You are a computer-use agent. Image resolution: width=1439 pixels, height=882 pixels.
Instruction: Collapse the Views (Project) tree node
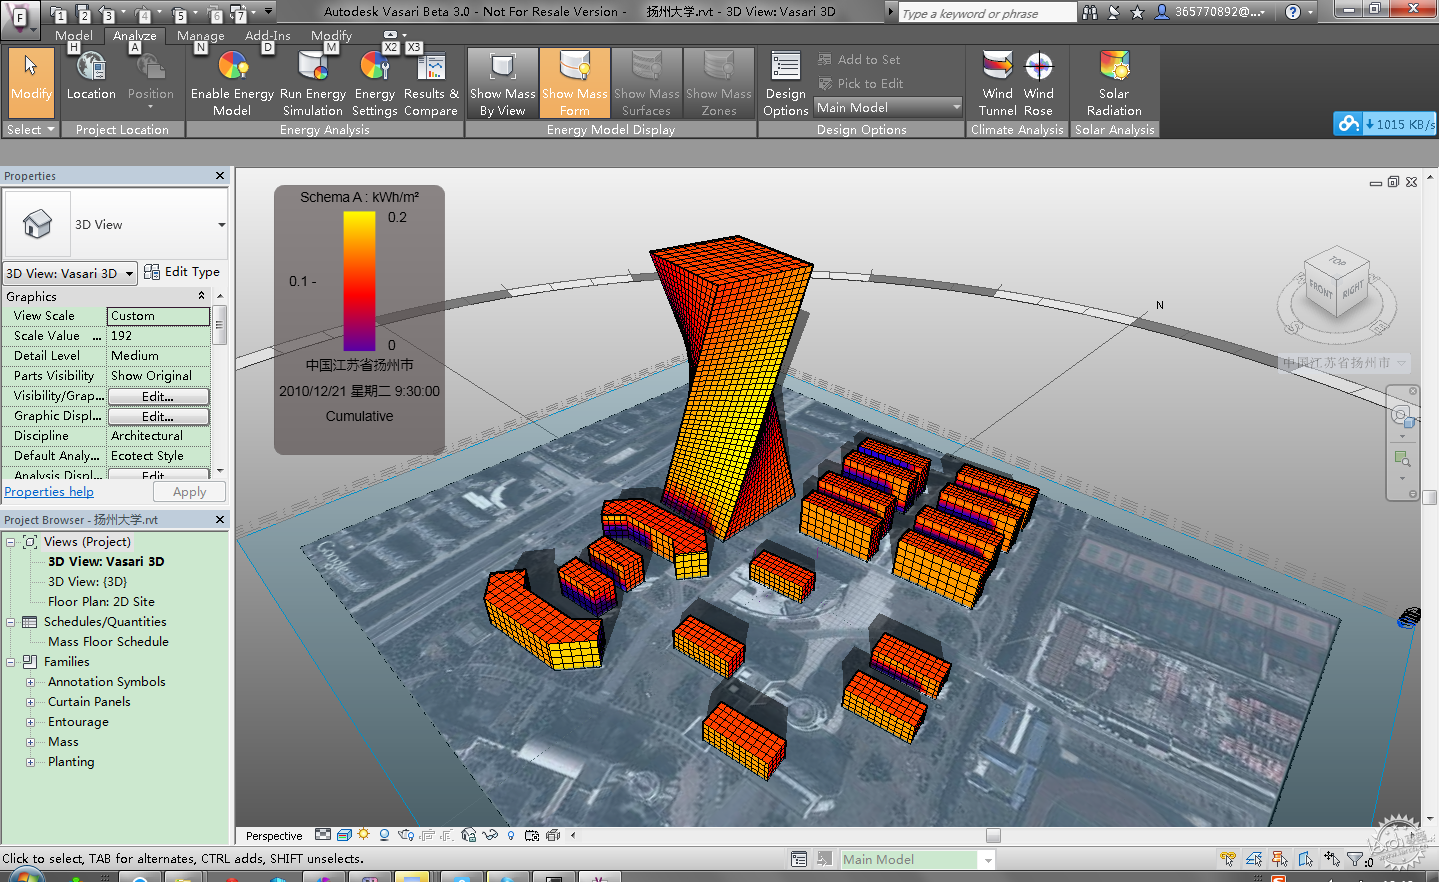pos(11,542)
